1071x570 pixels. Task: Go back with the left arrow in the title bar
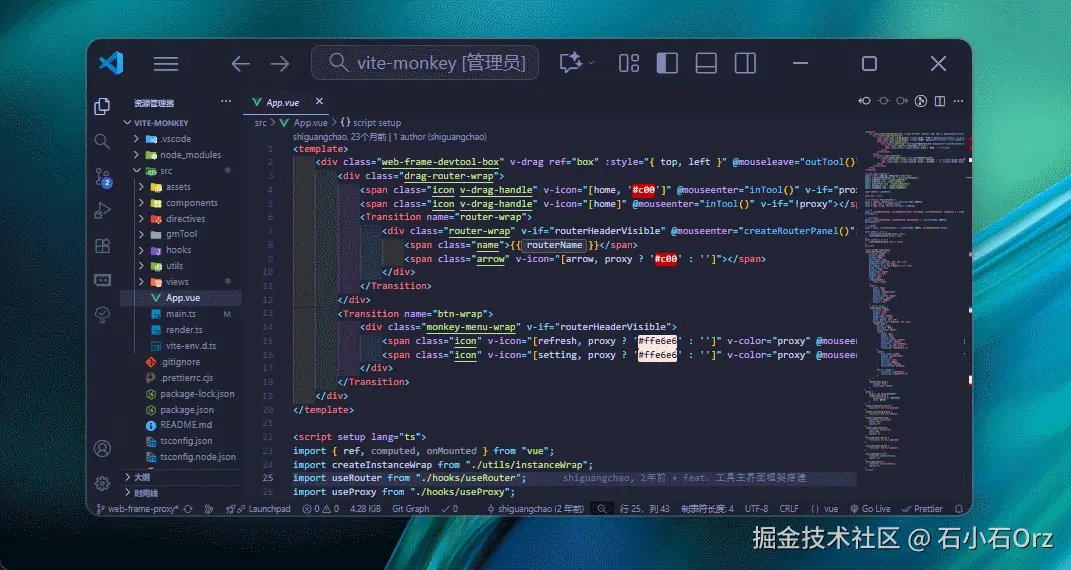tap(240, 64)
